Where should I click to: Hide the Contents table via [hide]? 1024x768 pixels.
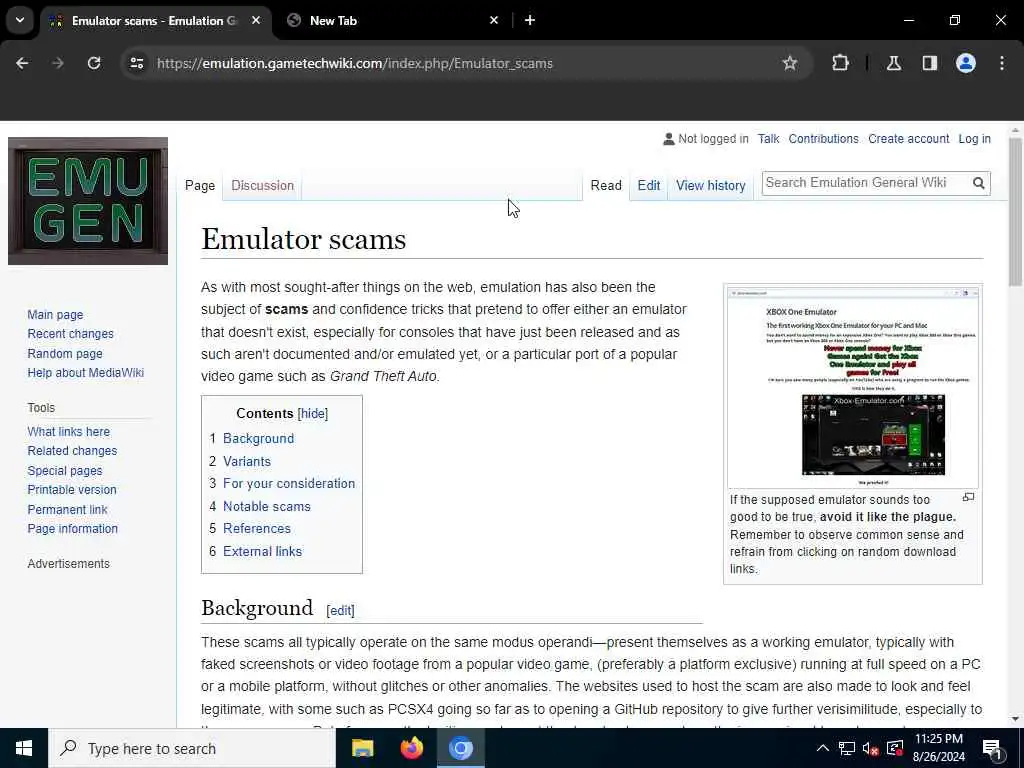pyautogui.click(x=313, y=413)
